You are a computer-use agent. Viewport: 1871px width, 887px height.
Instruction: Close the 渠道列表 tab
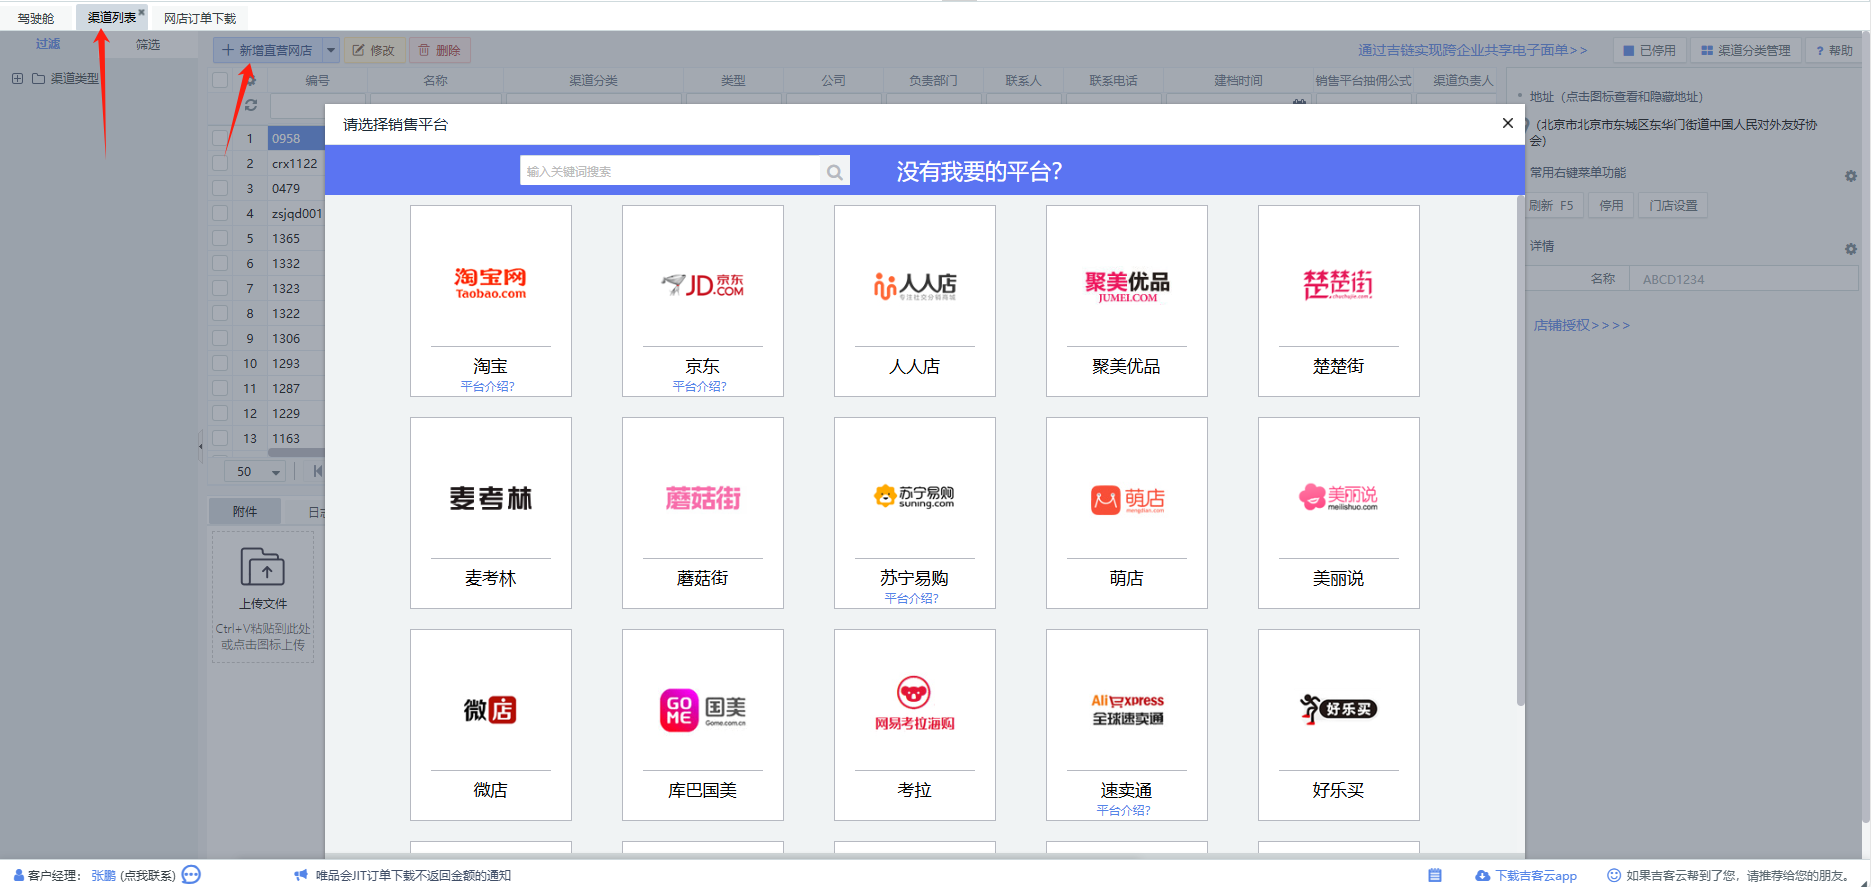[x=141, y=12]
